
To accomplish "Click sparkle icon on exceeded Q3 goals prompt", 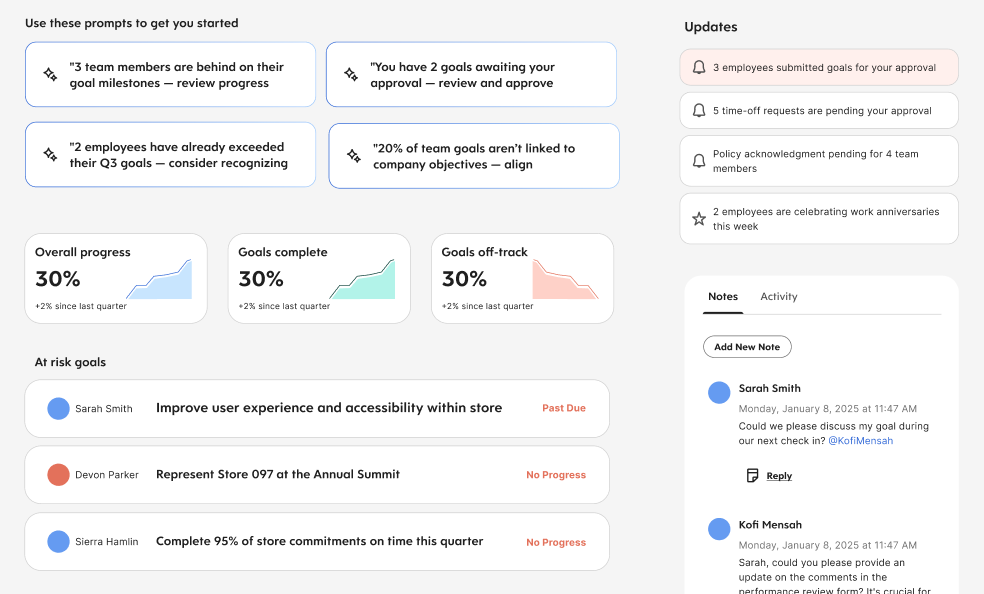I will [50, 154].
